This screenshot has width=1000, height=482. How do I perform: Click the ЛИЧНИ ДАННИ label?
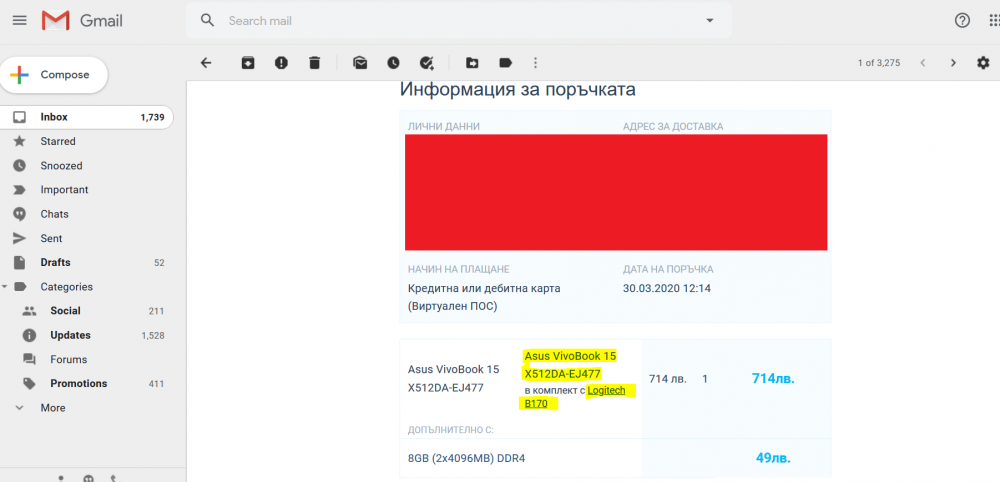pyautogui.click(x=444, y=127)
